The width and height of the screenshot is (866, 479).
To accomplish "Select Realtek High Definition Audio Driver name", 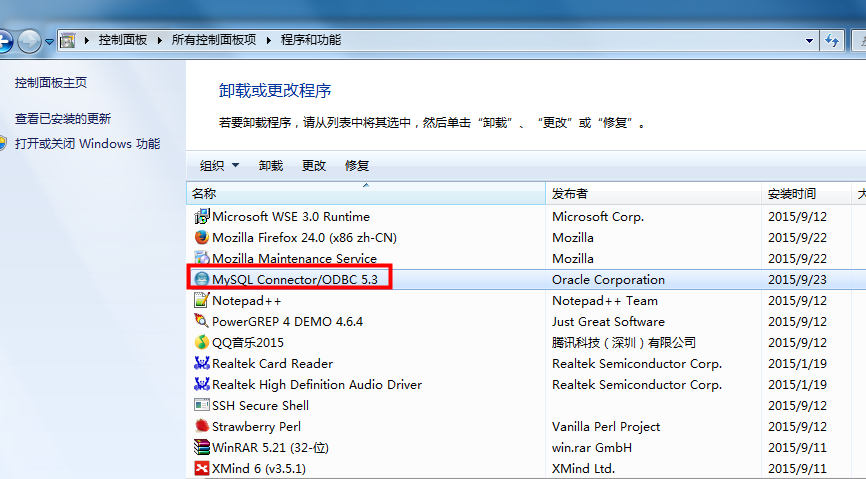I will click(317, 385).
